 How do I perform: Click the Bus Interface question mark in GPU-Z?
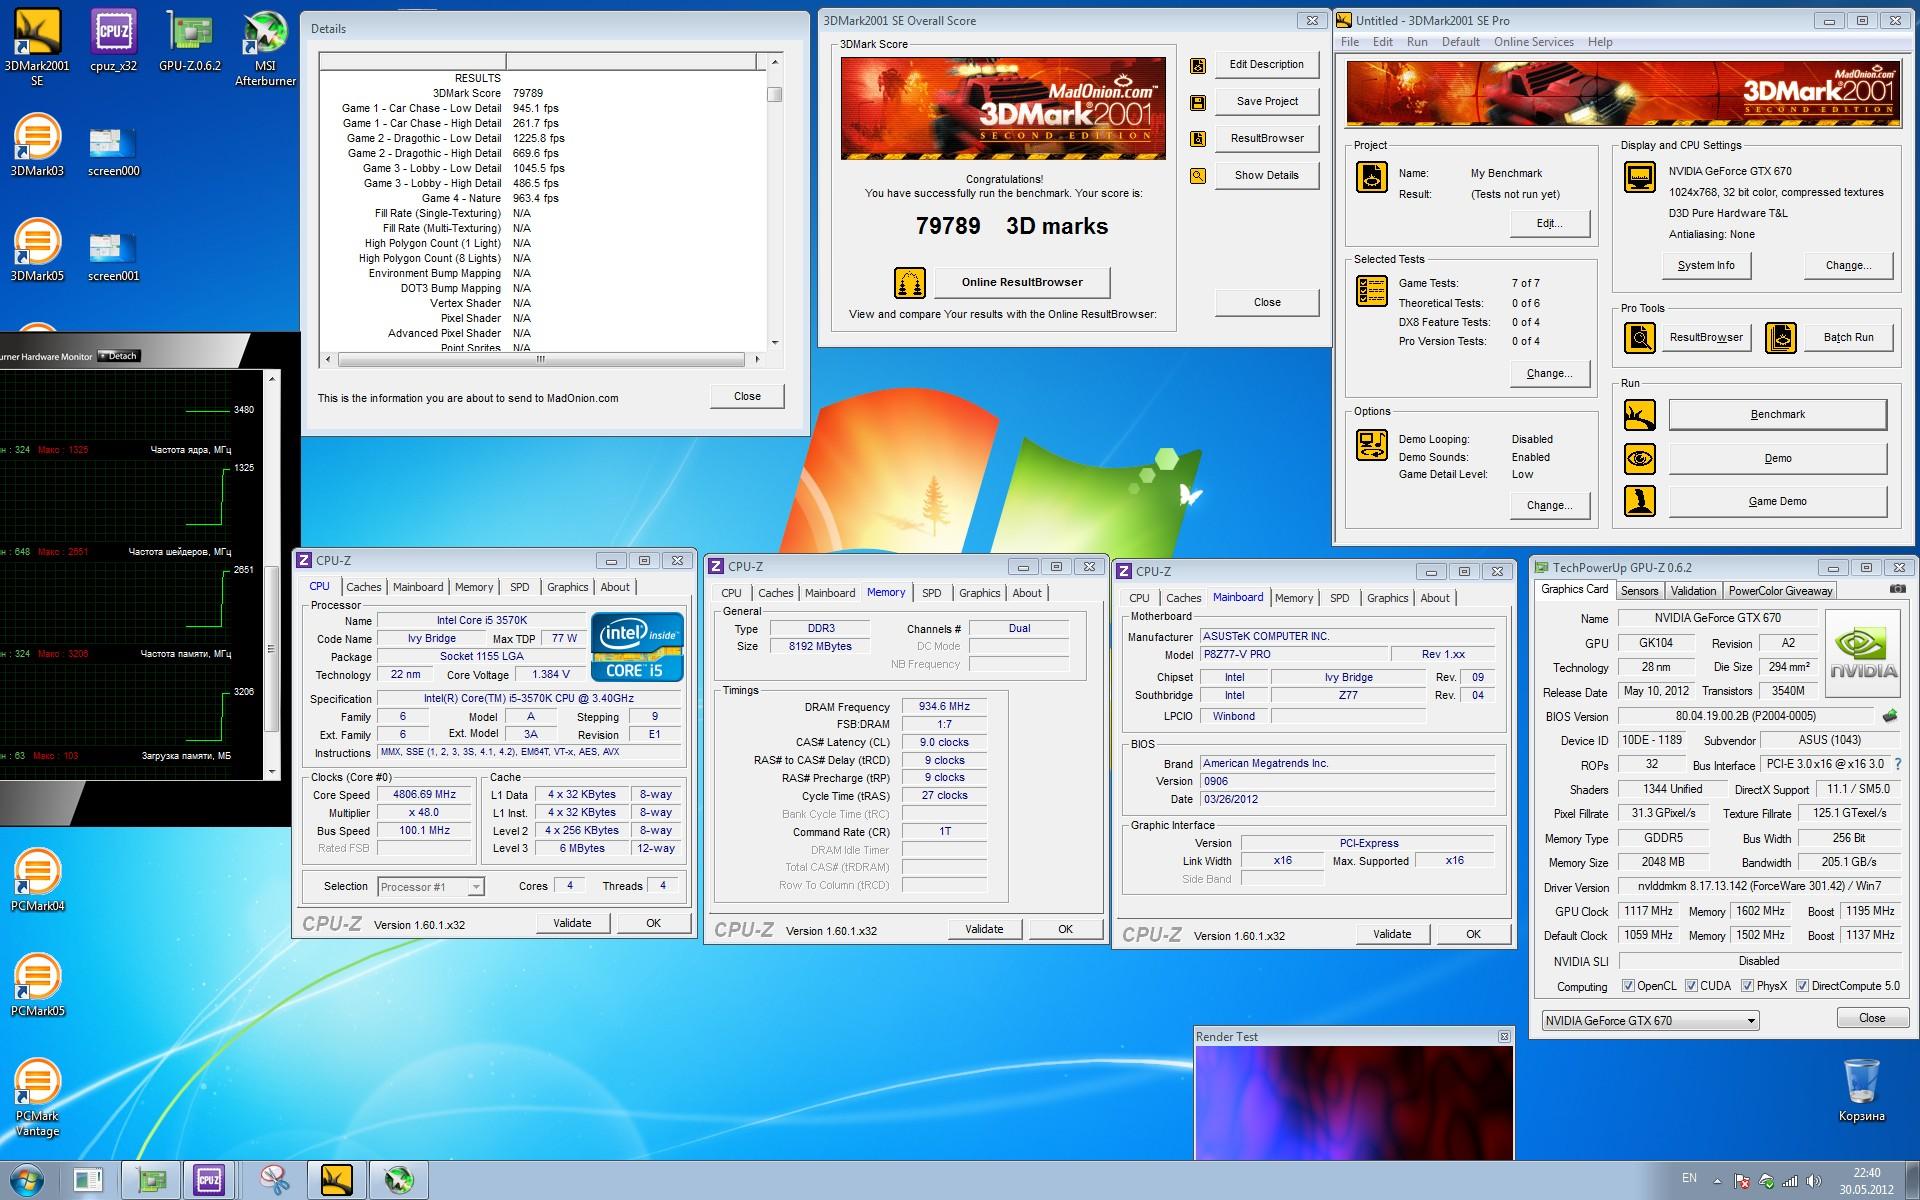(1898, 764)
